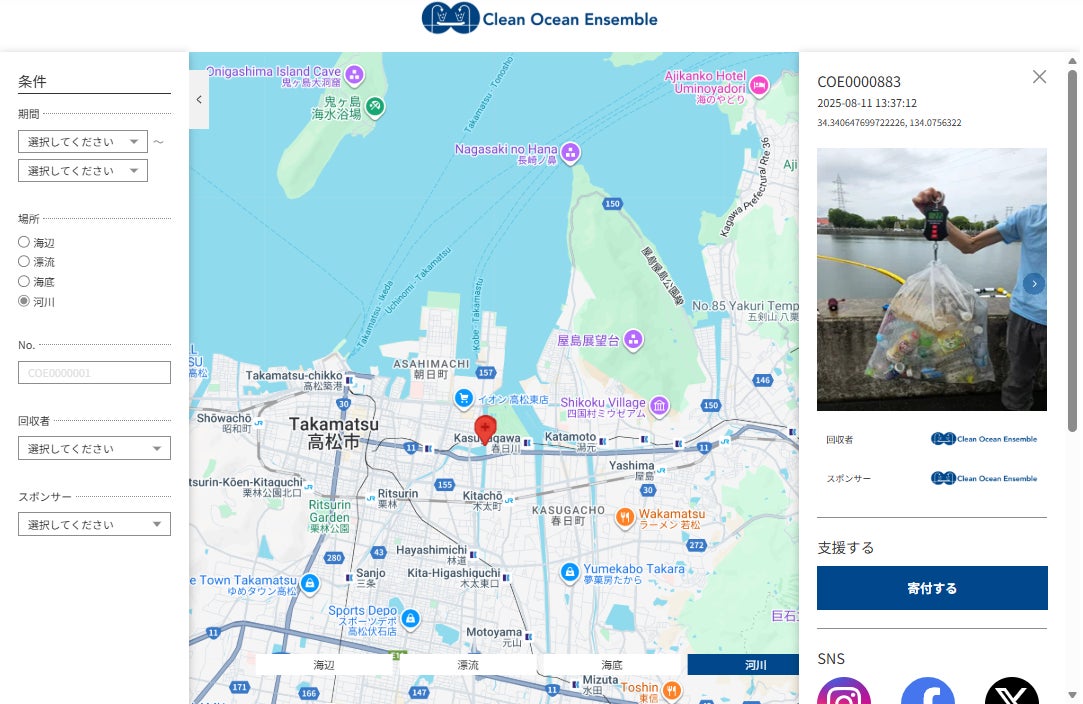Click the Nagasaki no Hana landmark icon

570,153
